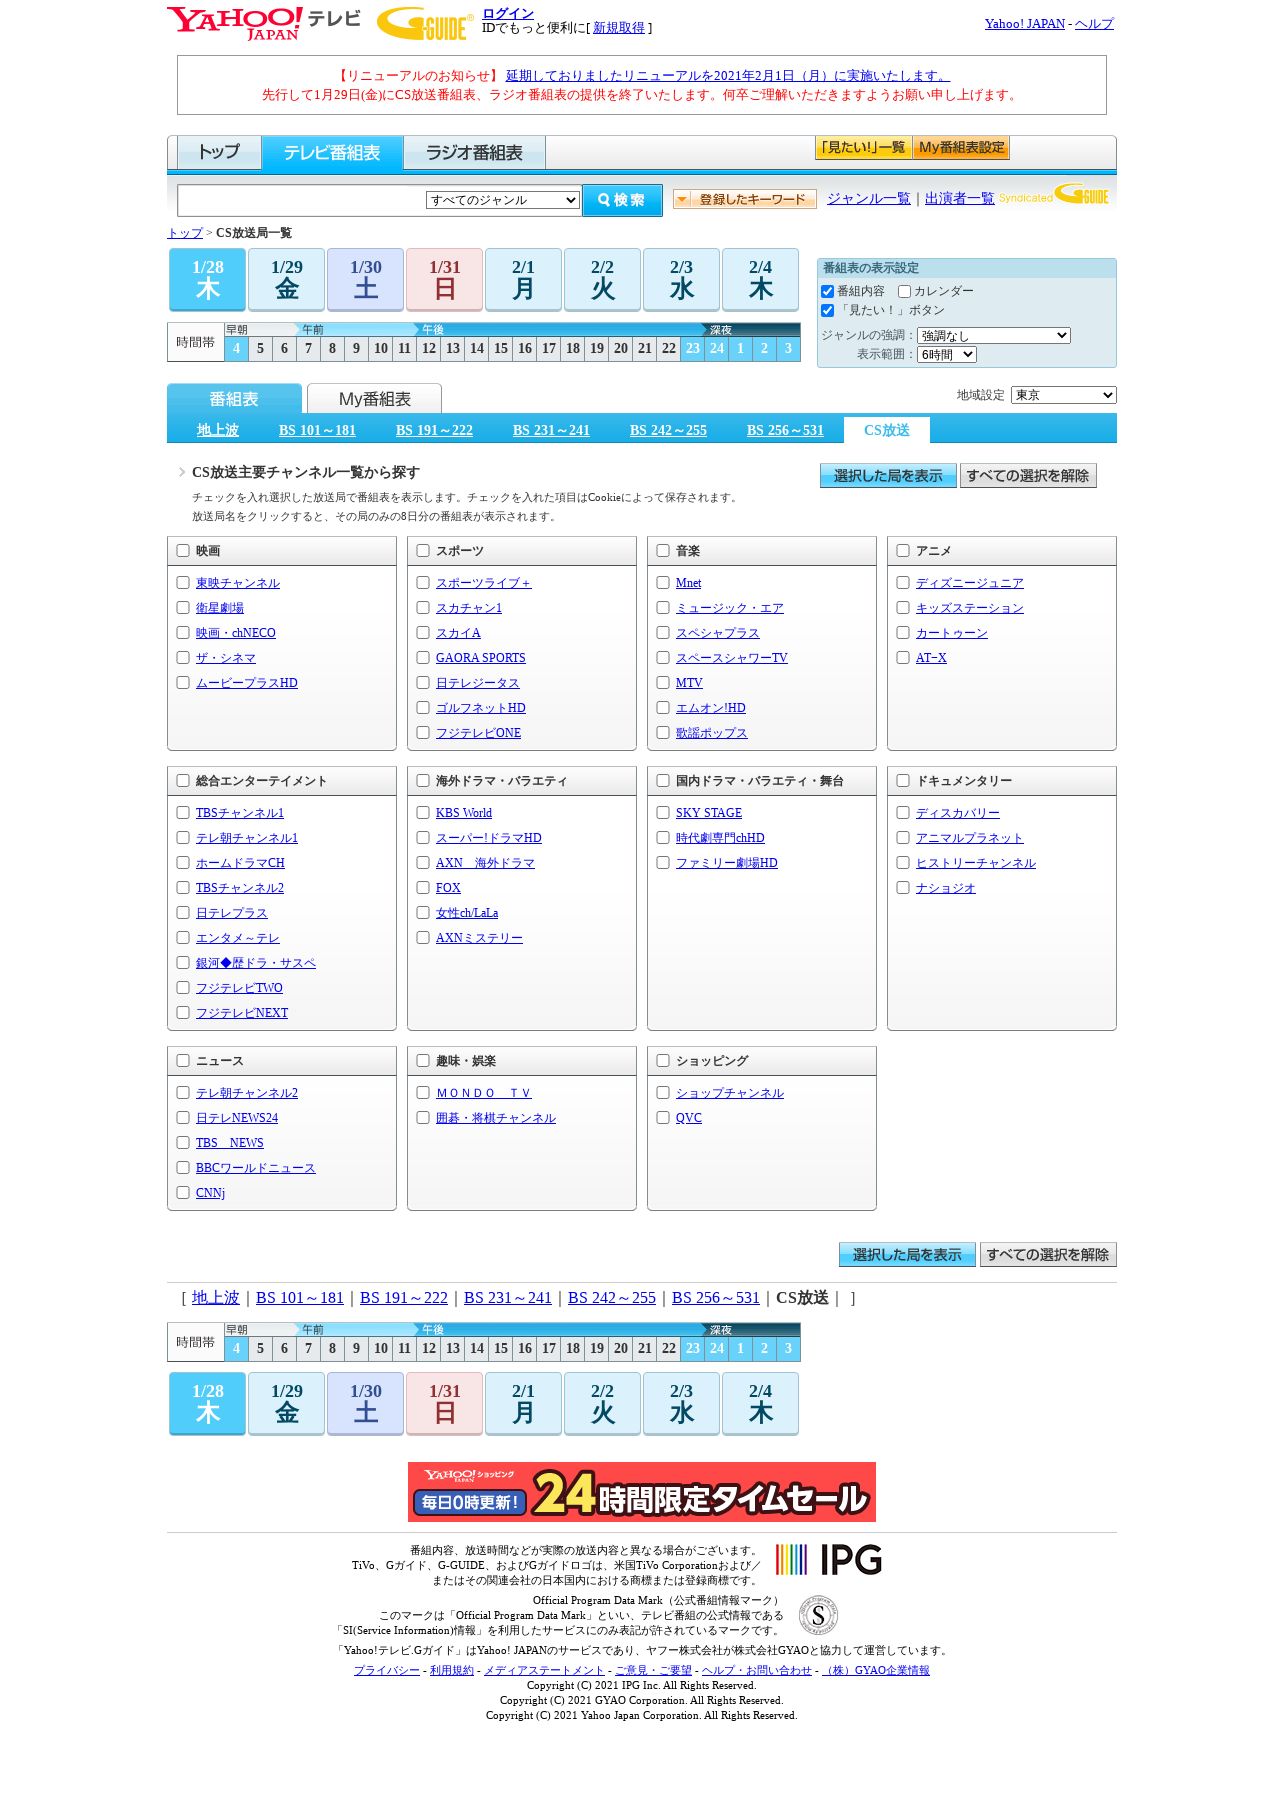Image resolution: width=1284 pixels, height=1801 pixels.
Task: Check the スポーツ category checkbox
Action: 423,550
